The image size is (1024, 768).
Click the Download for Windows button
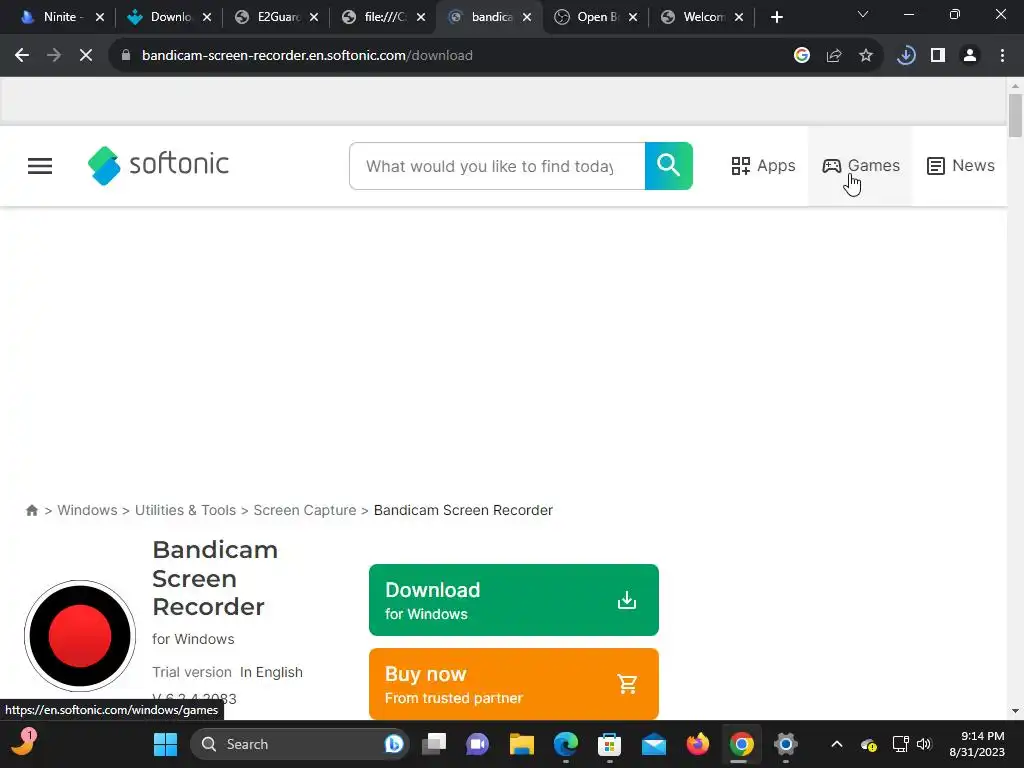pyautogui.click(x=513, y=600)
